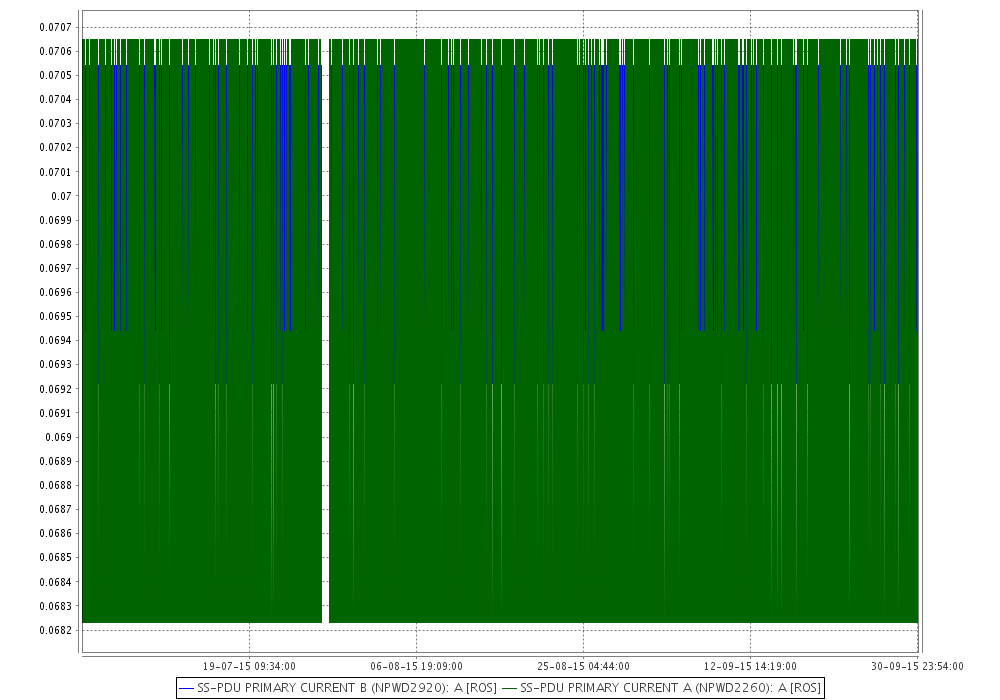Click blue line swatch in legend
Screen dimensions: 1000x700
coord(187,689)
